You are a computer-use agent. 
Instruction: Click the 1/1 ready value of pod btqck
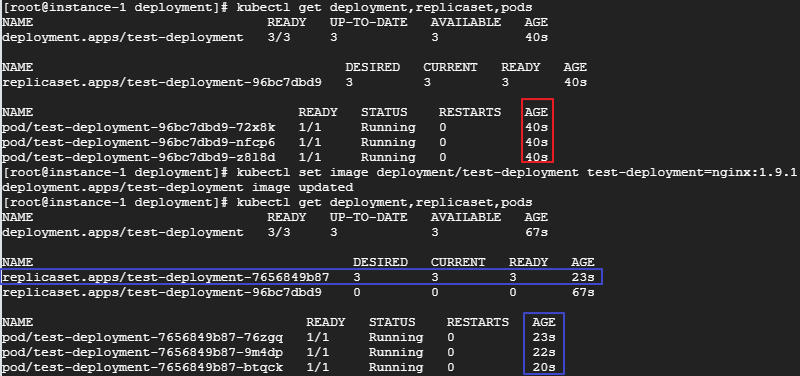click(318, 367)
